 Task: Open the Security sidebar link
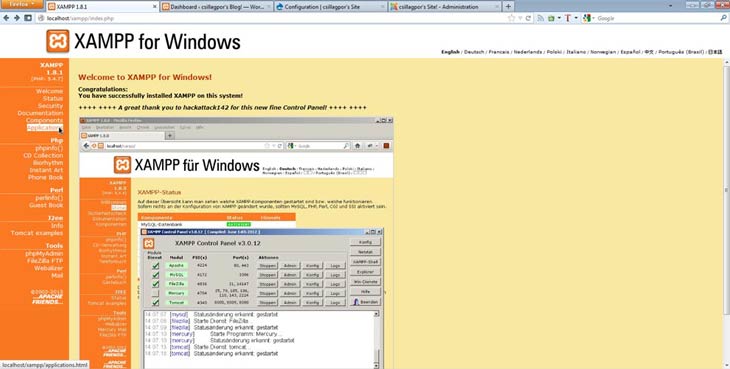[x=50, y=106]
